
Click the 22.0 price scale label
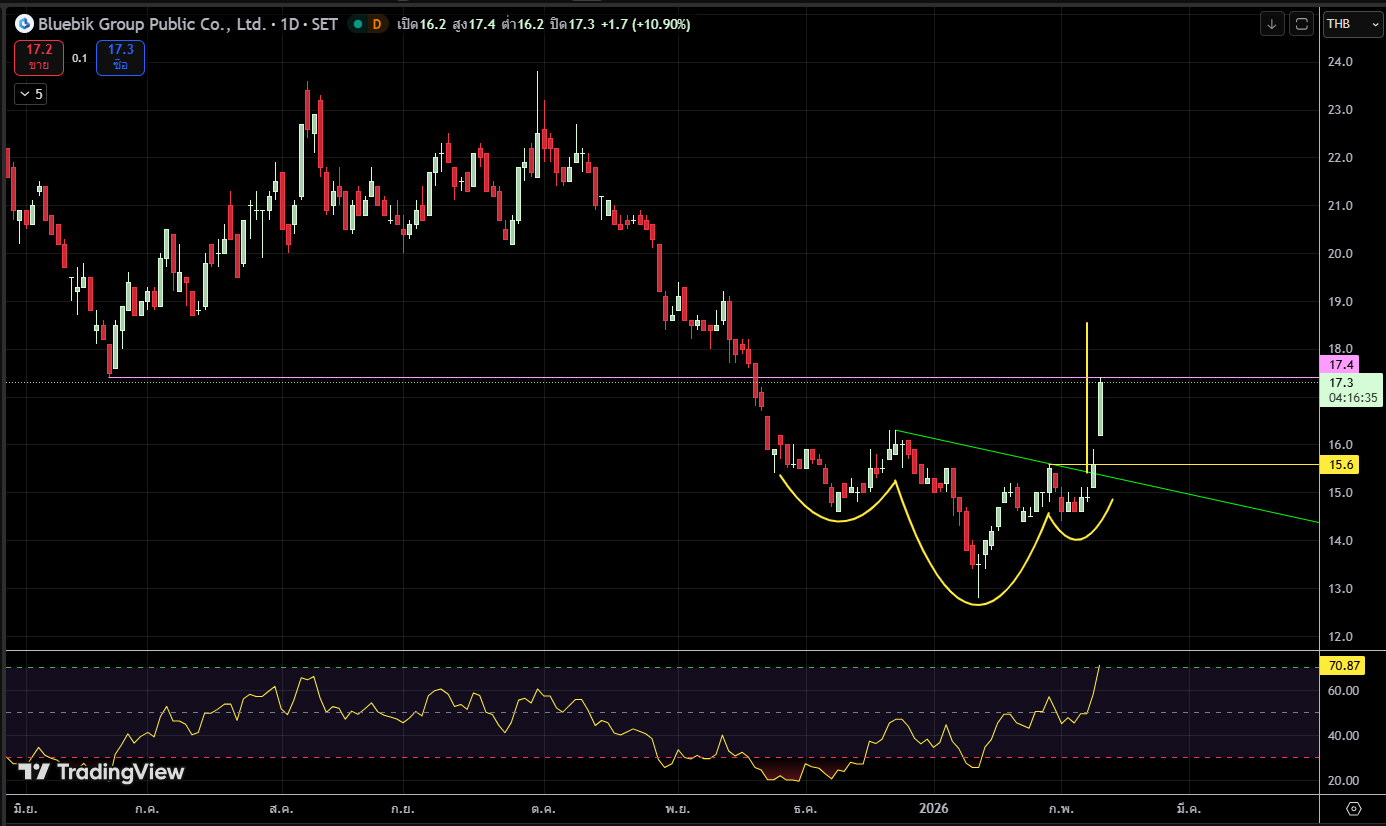pos(1341,158)
